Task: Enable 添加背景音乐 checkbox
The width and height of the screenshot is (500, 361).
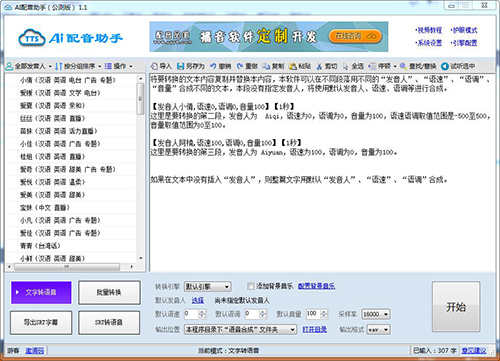Action: point(250,286)
